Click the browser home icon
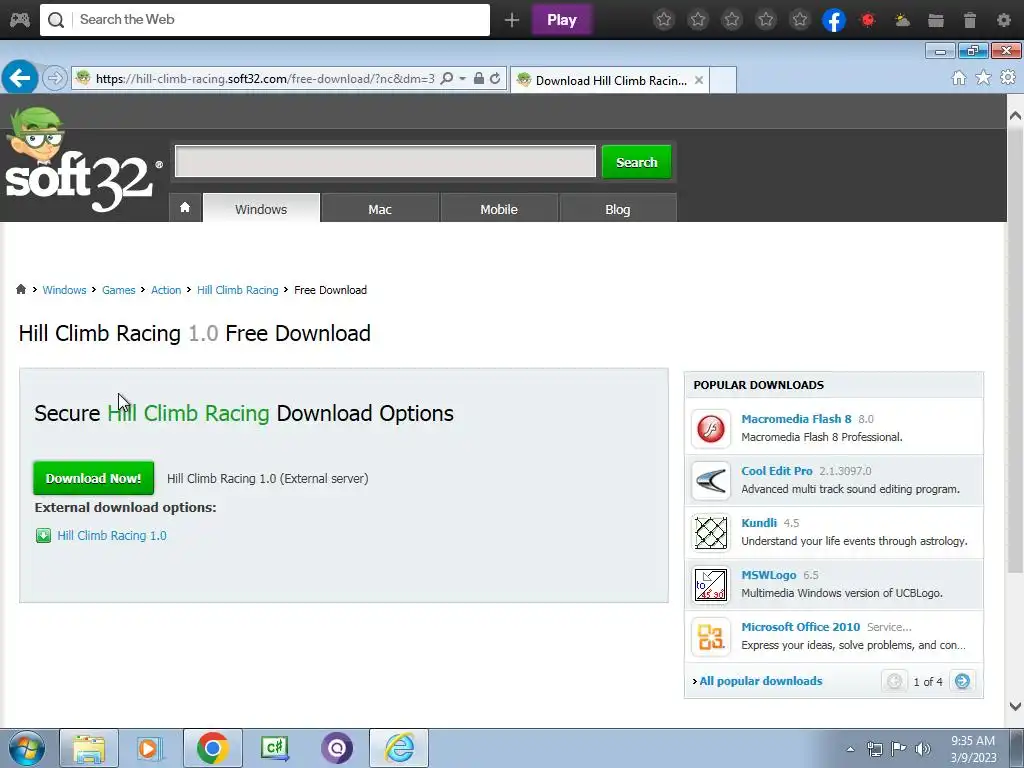1024x768 pixels. 959,78
